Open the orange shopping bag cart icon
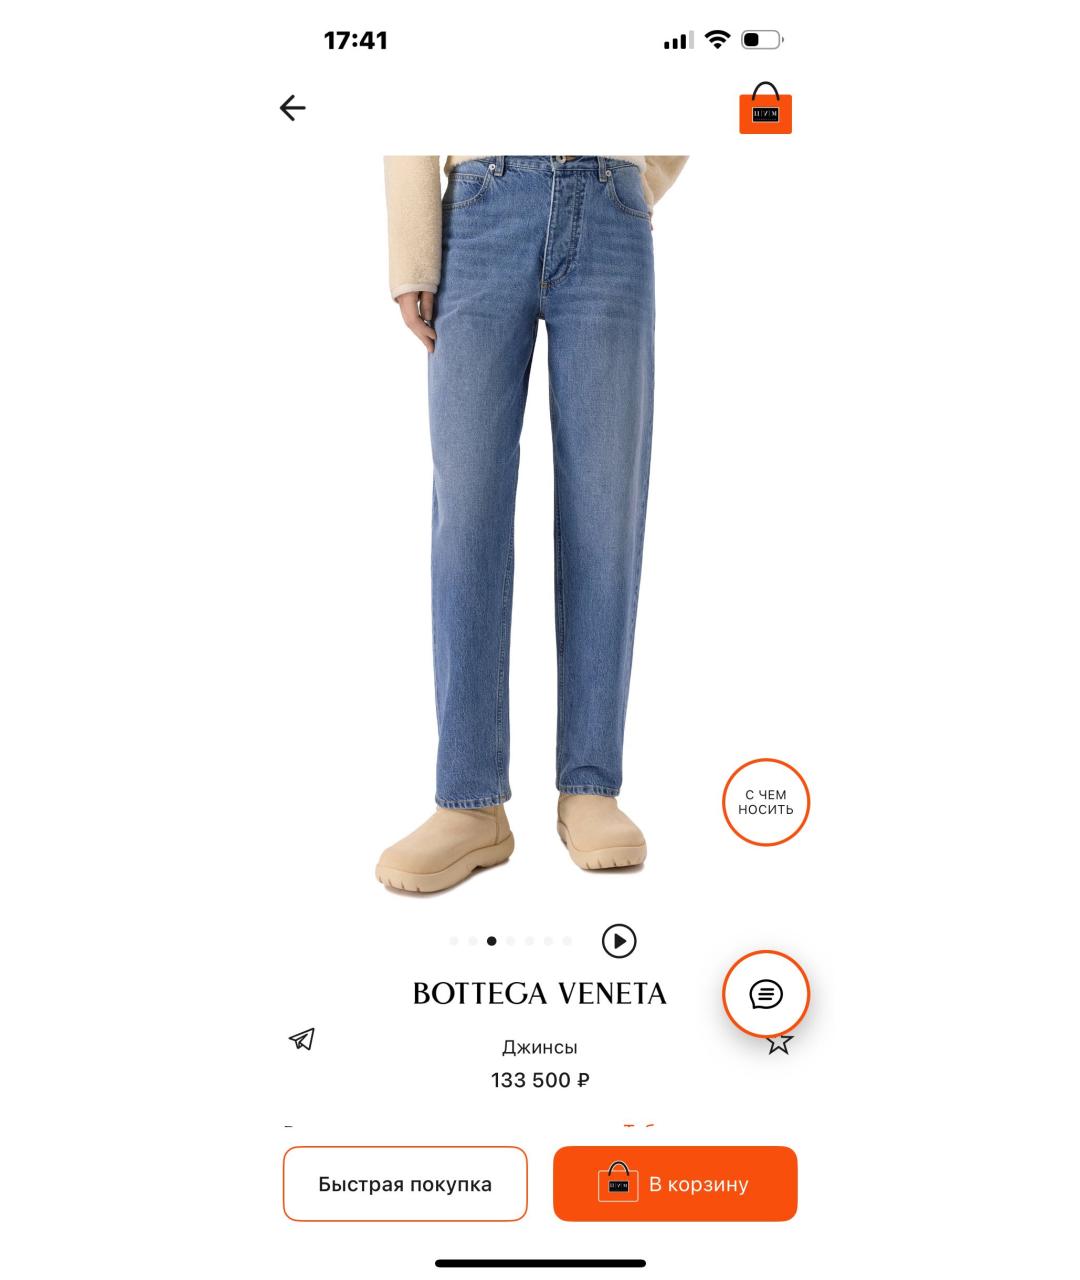 click(766, 108)
